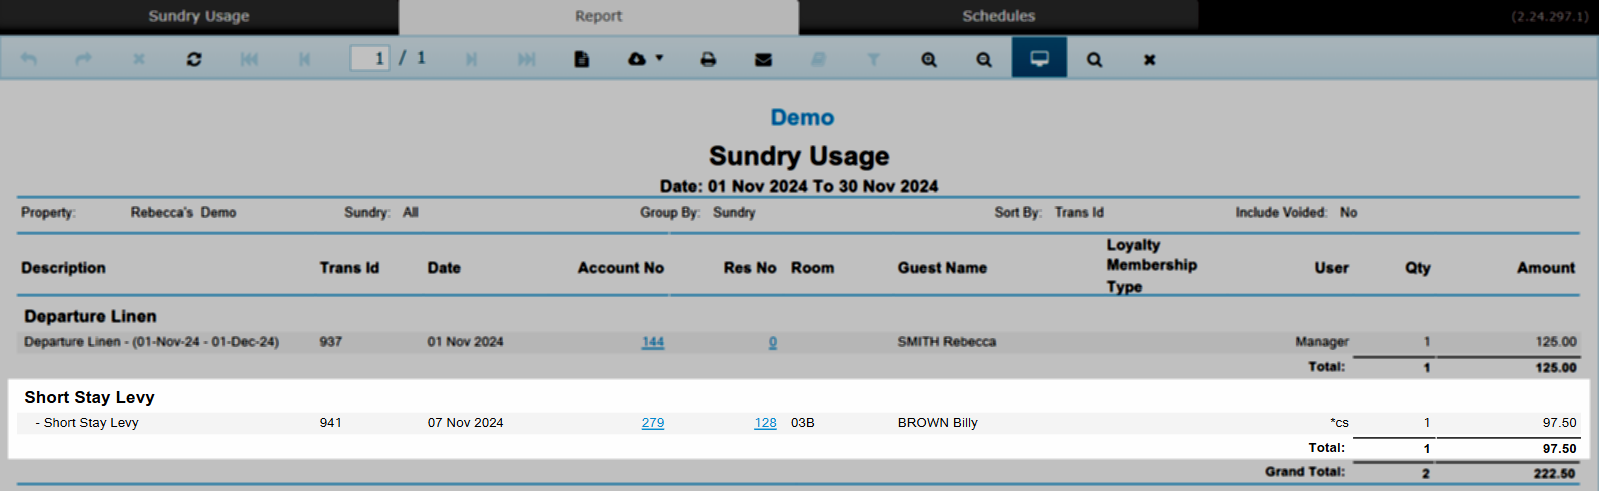Click guest name BROWN Billy
Screen dimensions: 1599x491
click(937, 423)
